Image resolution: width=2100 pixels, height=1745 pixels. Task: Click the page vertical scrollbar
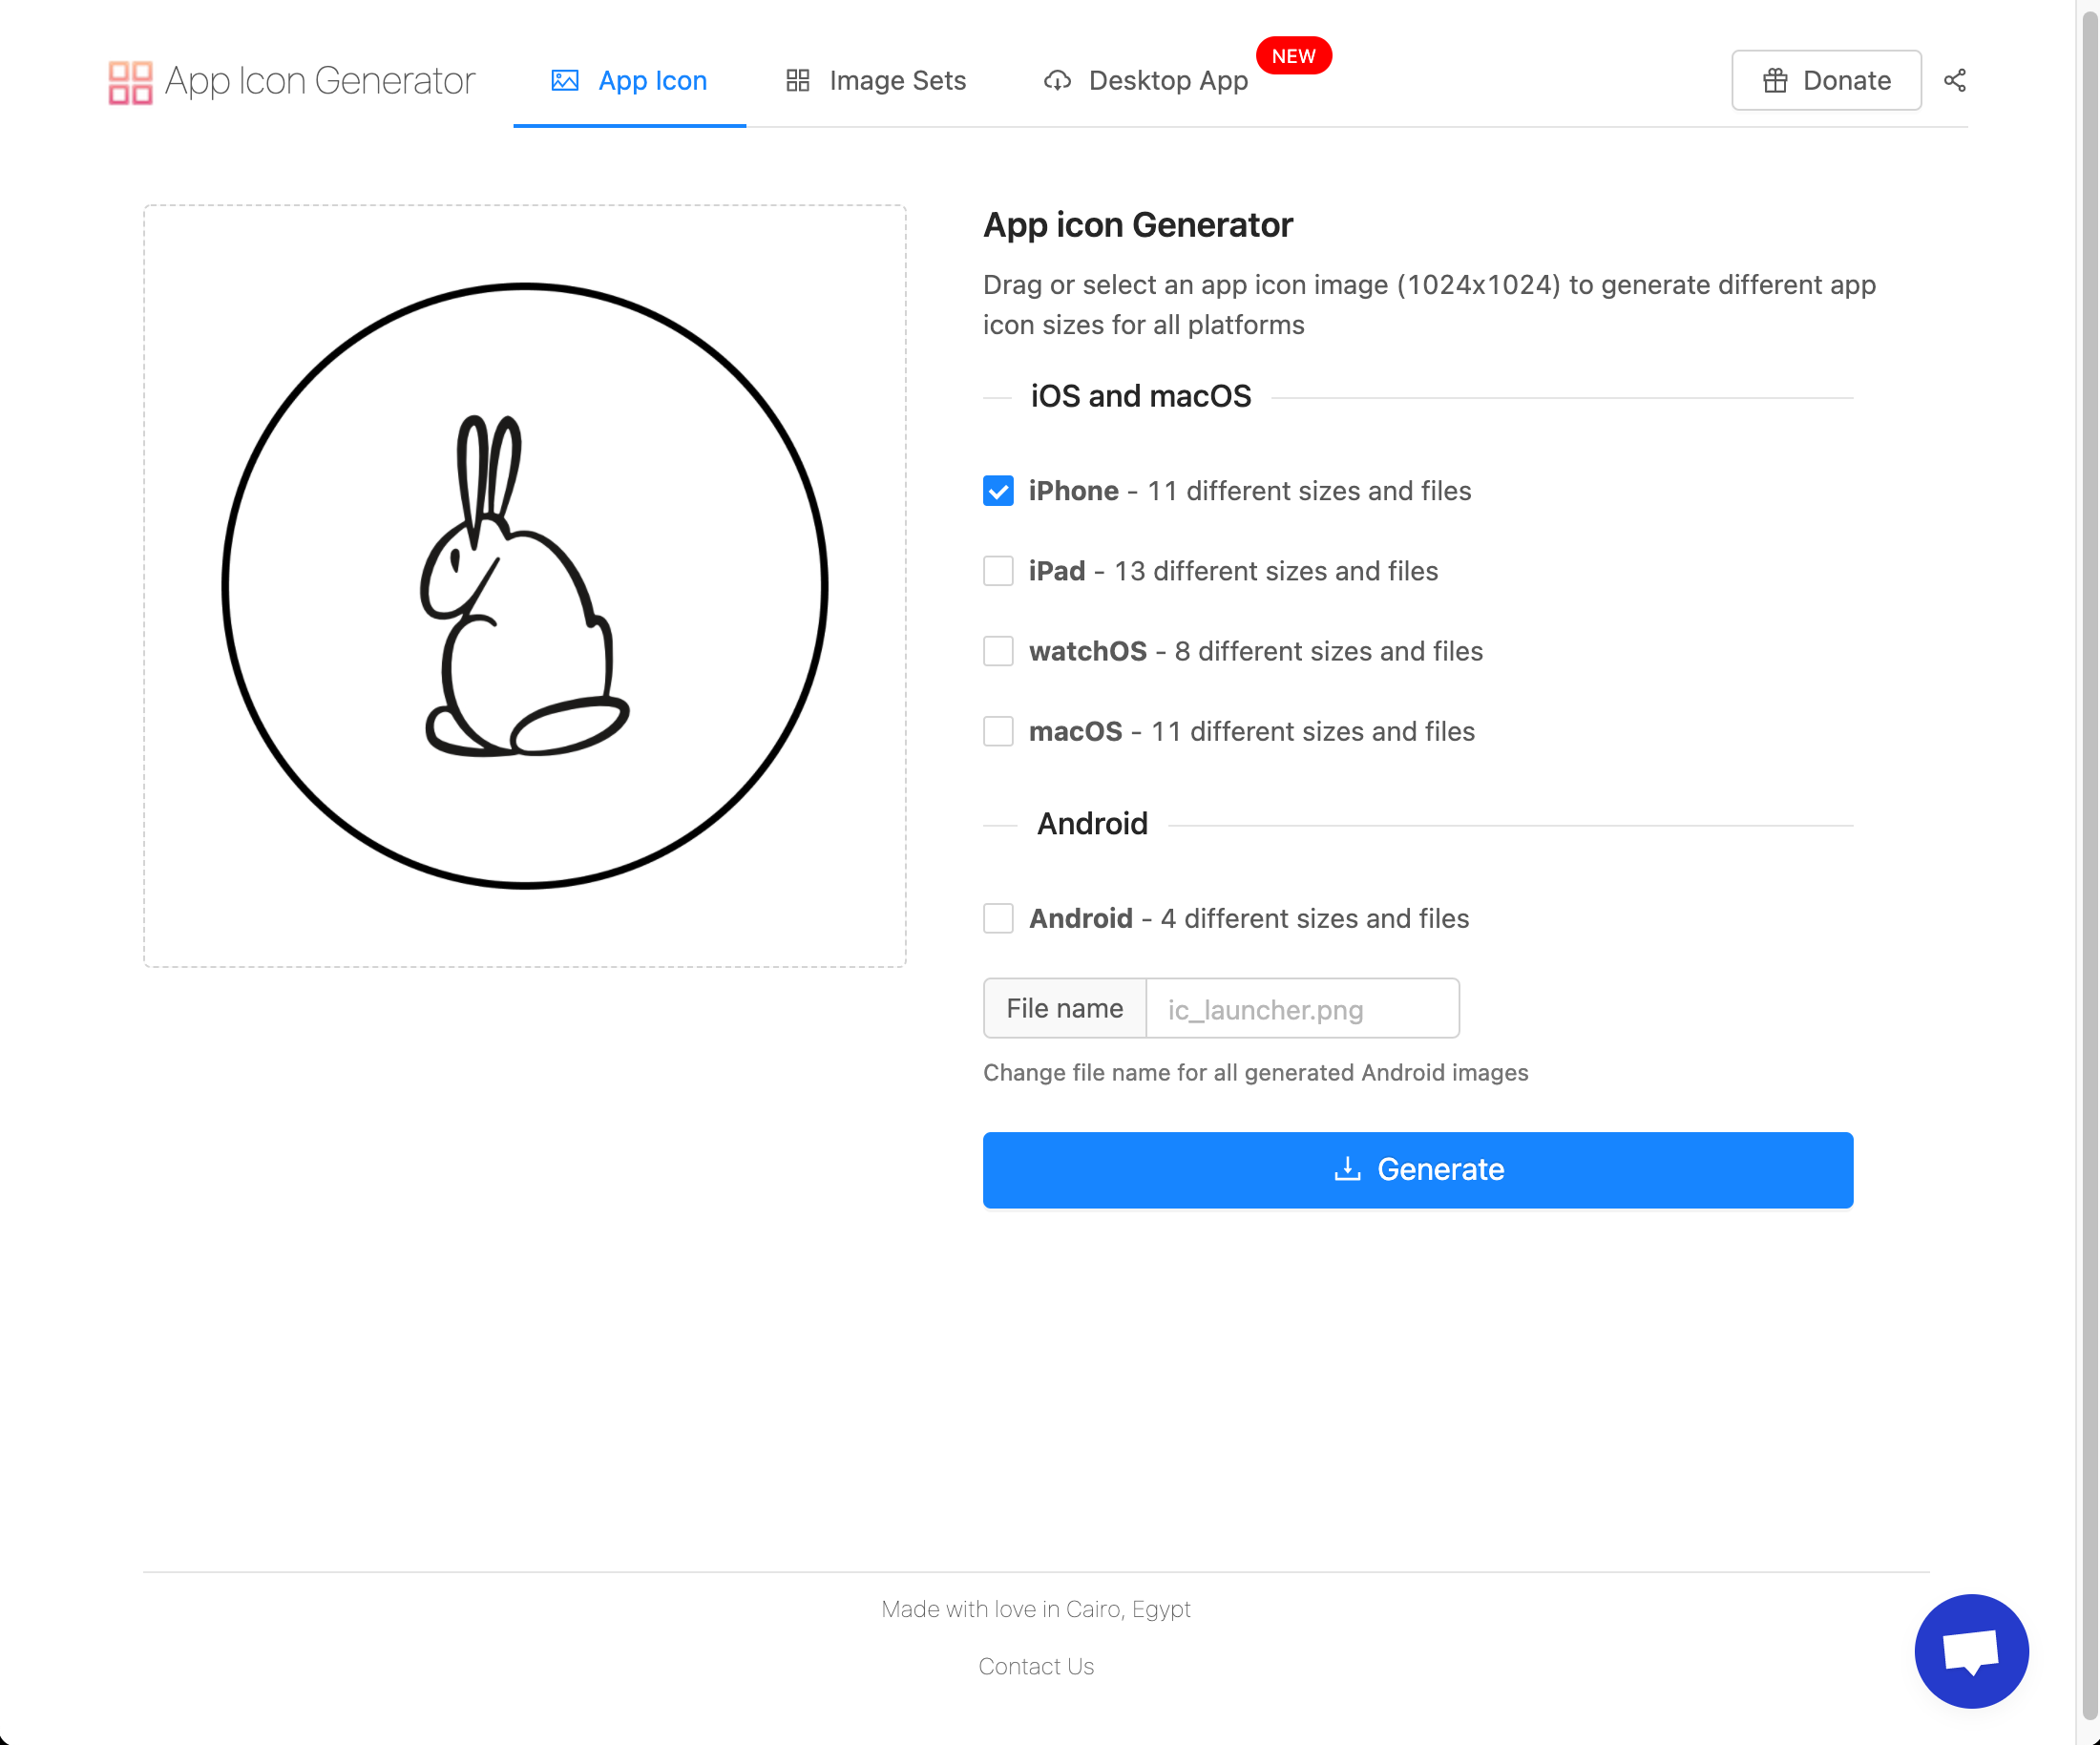[x=2089, y=870]
